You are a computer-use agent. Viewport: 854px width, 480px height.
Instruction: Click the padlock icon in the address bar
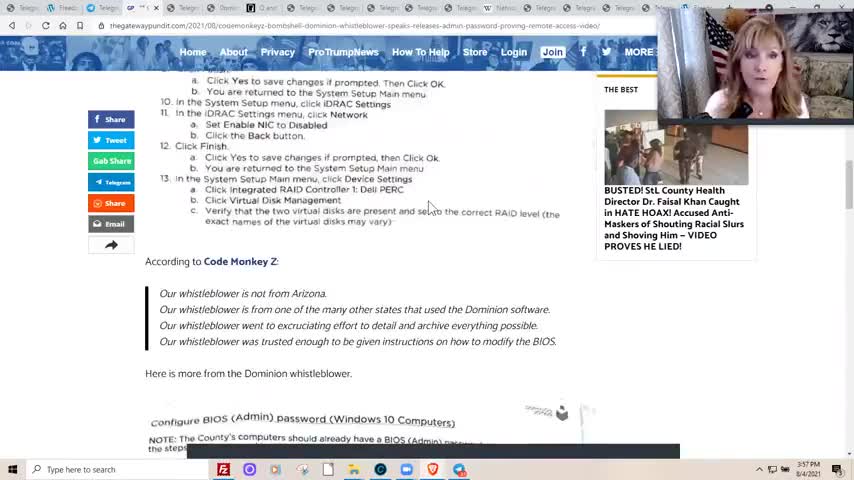click(x=101, y=26)
